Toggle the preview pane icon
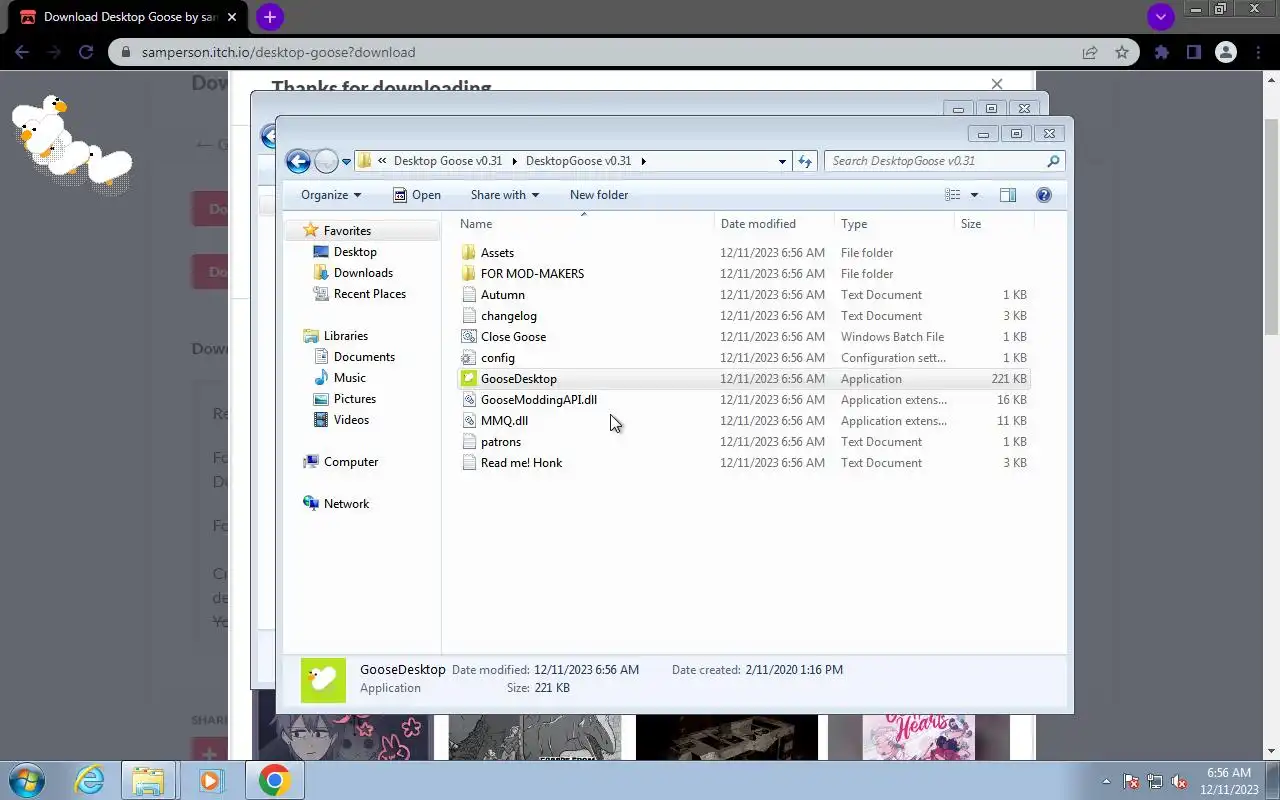 (x=1008, y=195)
